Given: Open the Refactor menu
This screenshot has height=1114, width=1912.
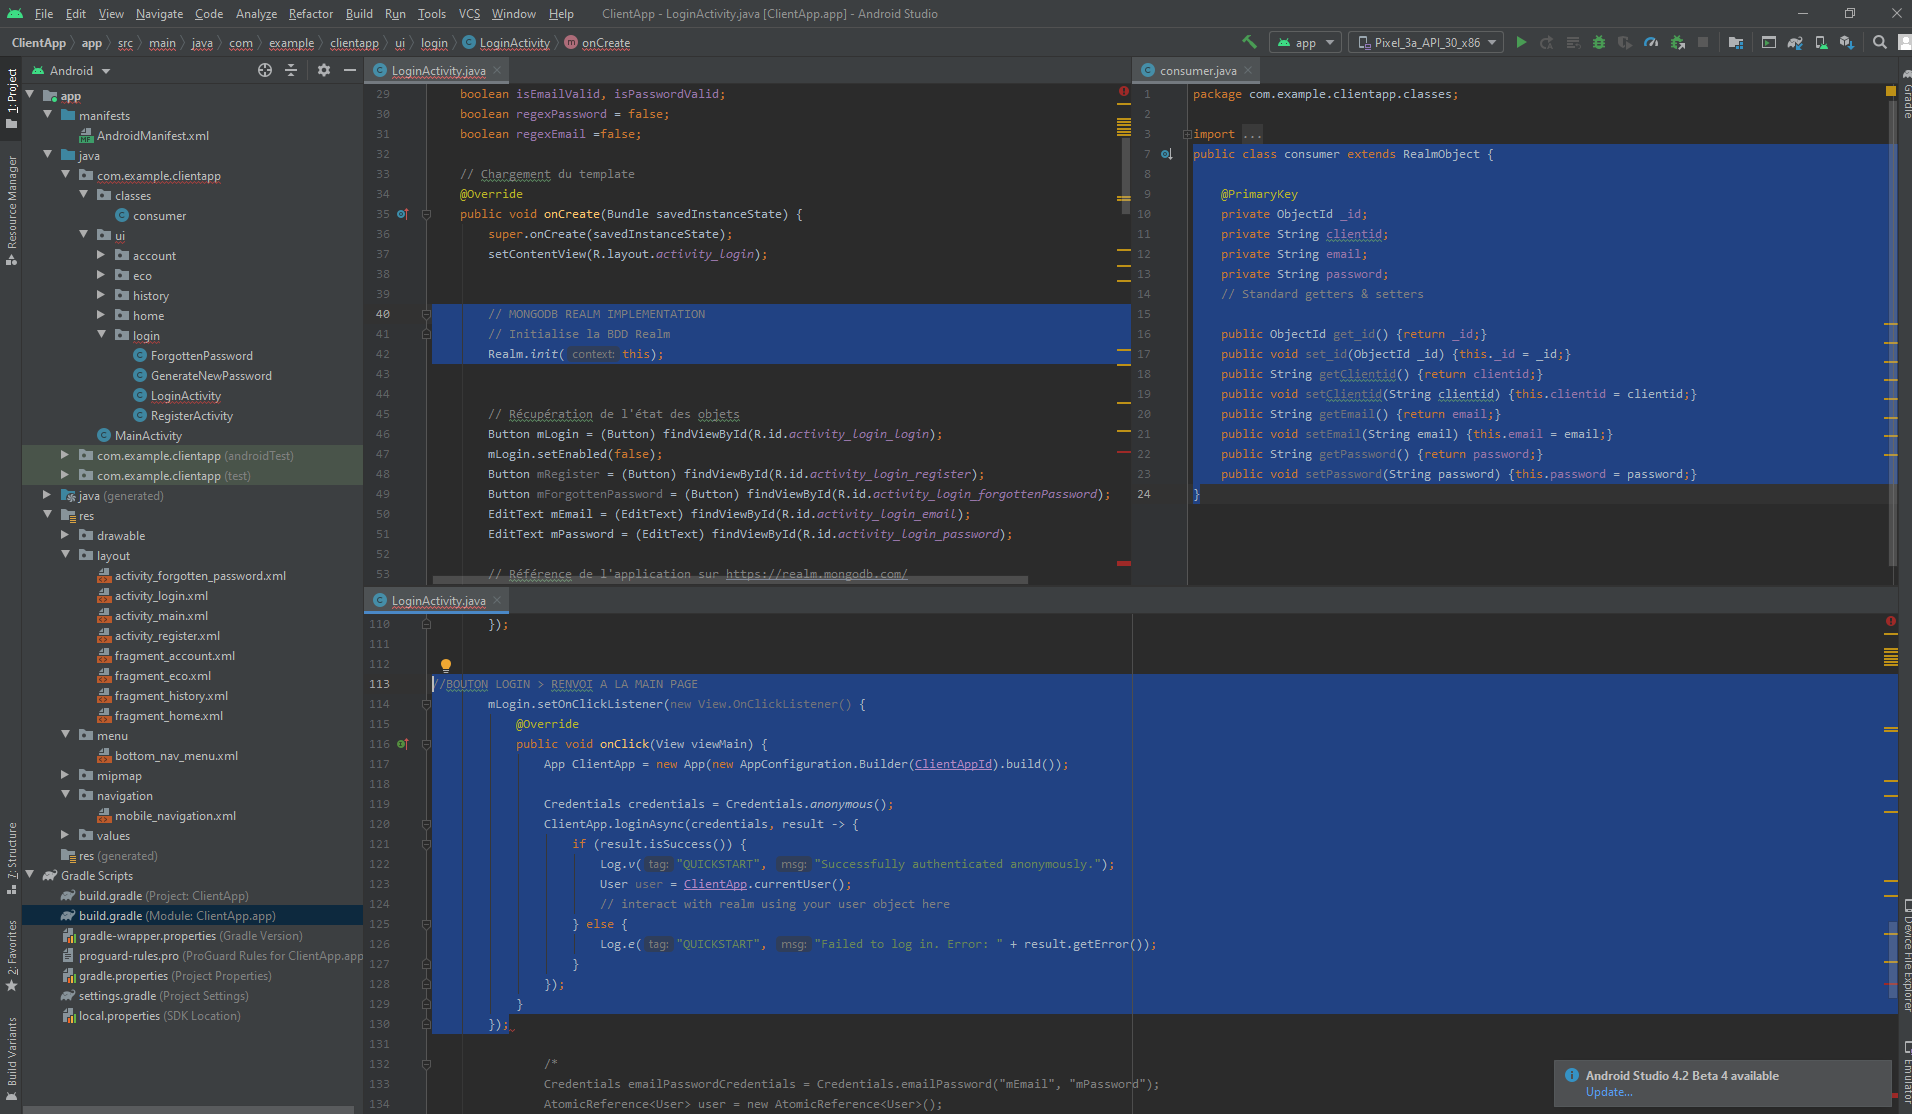Looking at the screenshot, I should 310,13.
